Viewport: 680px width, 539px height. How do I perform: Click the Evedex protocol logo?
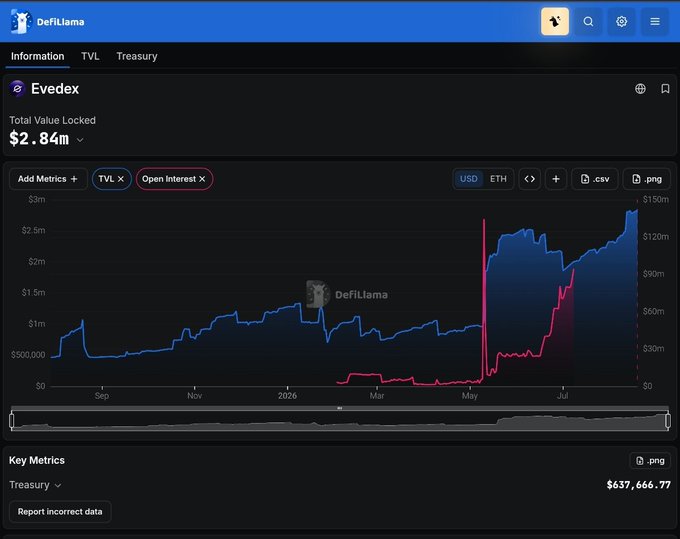tap(17, 89)
